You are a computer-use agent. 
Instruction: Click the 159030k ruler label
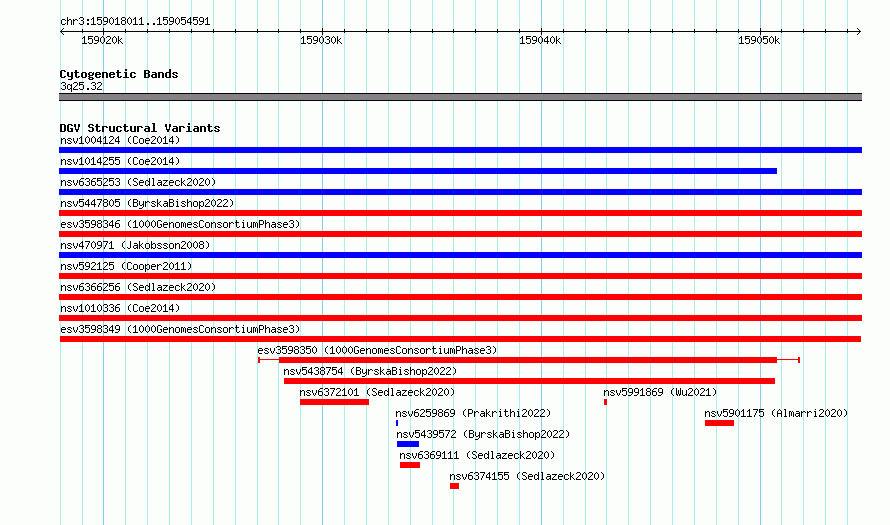click(x=321, y=40)
